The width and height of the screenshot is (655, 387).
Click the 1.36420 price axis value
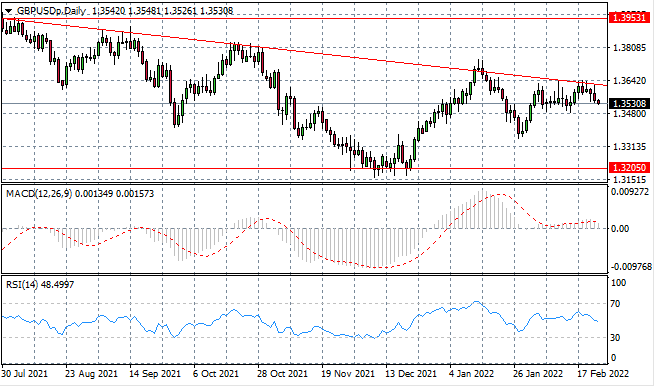(629, 80)
